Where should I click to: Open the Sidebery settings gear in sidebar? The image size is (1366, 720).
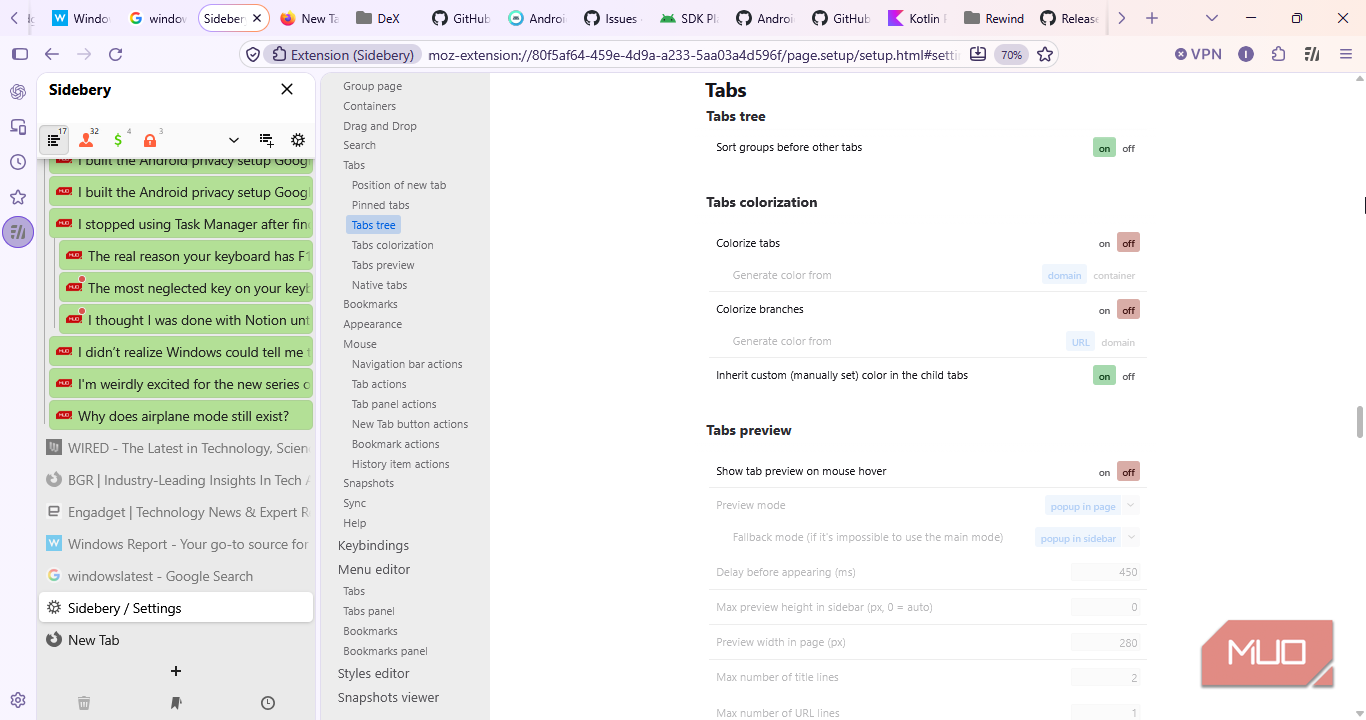point(298,140)
